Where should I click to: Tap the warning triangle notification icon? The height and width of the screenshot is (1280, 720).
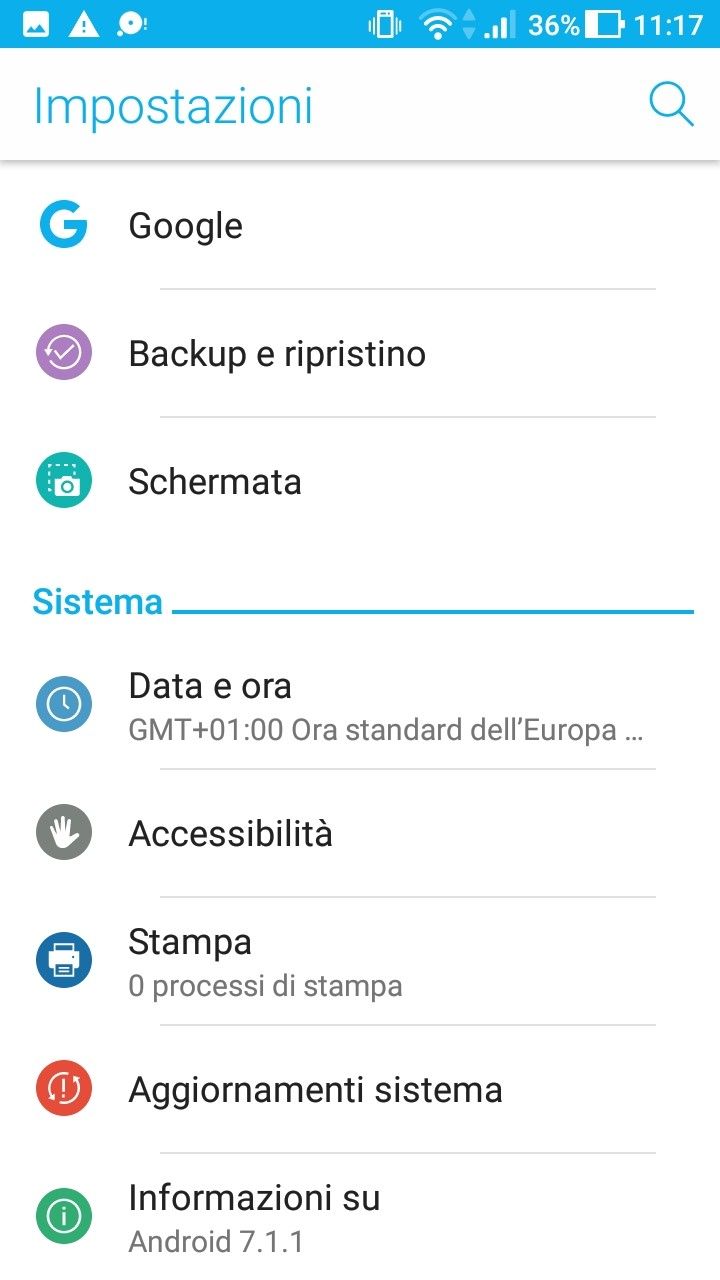point(84,24)
